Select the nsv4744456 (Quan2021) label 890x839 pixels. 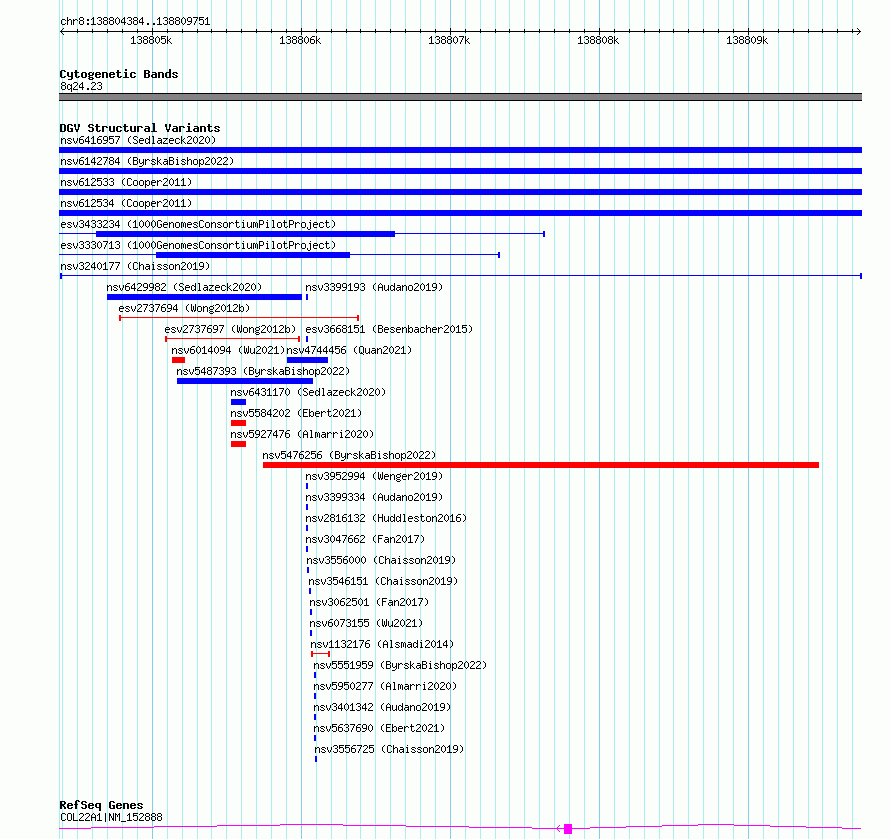tap(349, 350)
